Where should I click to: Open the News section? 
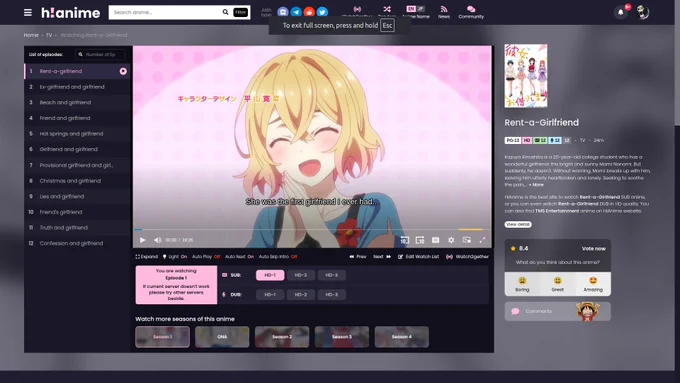pyautogui.click(x=444, y=12)
